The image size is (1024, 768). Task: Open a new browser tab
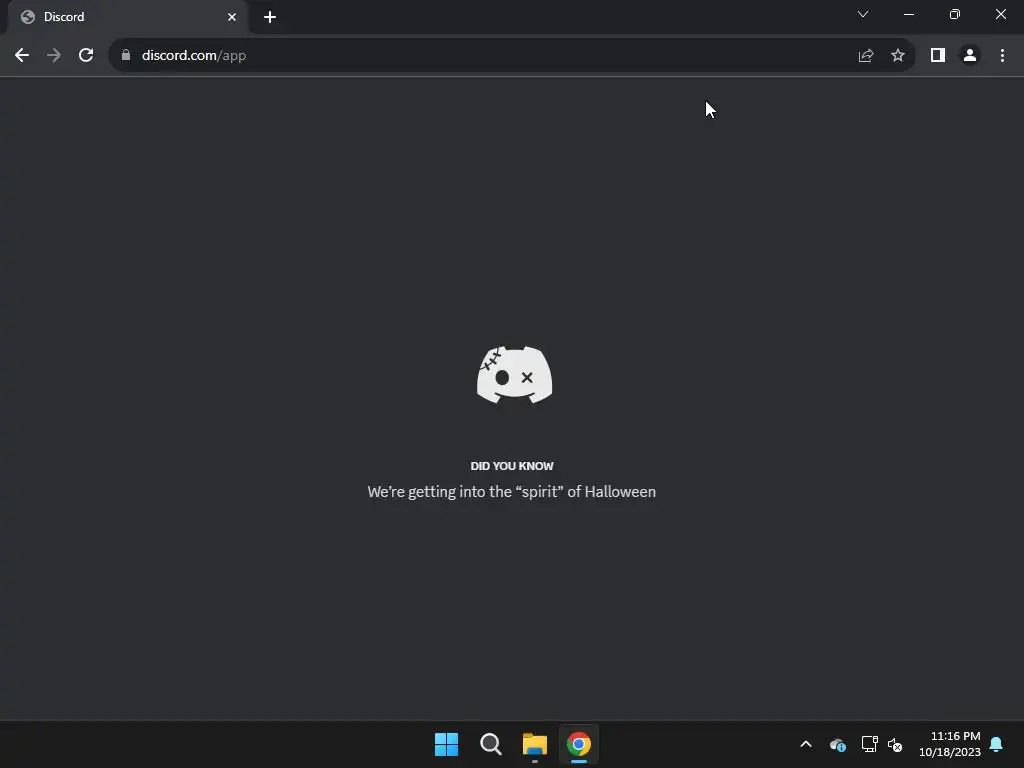(x=270, y=17)
